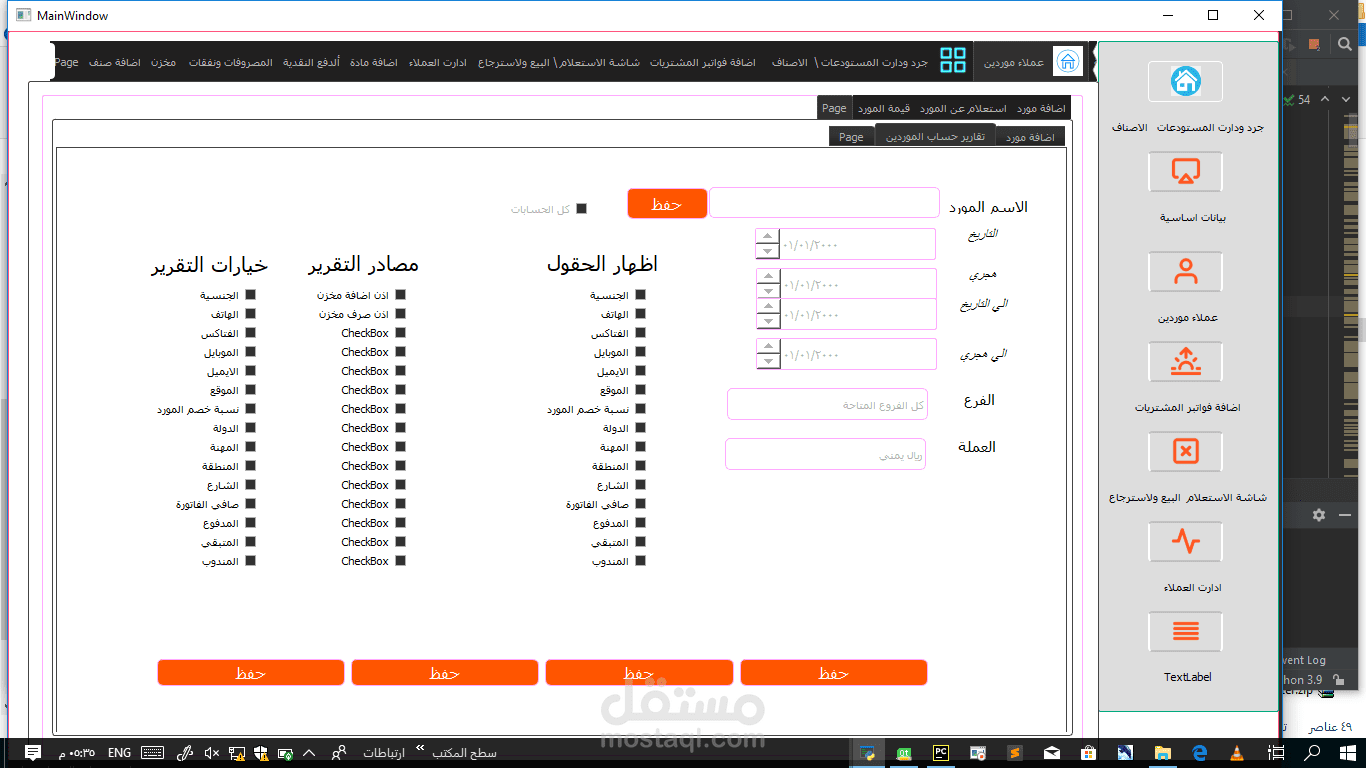This screenshot has width=1366, height=768.
Task: Select the مخزن top tab
Action: (x=164, y=62)
